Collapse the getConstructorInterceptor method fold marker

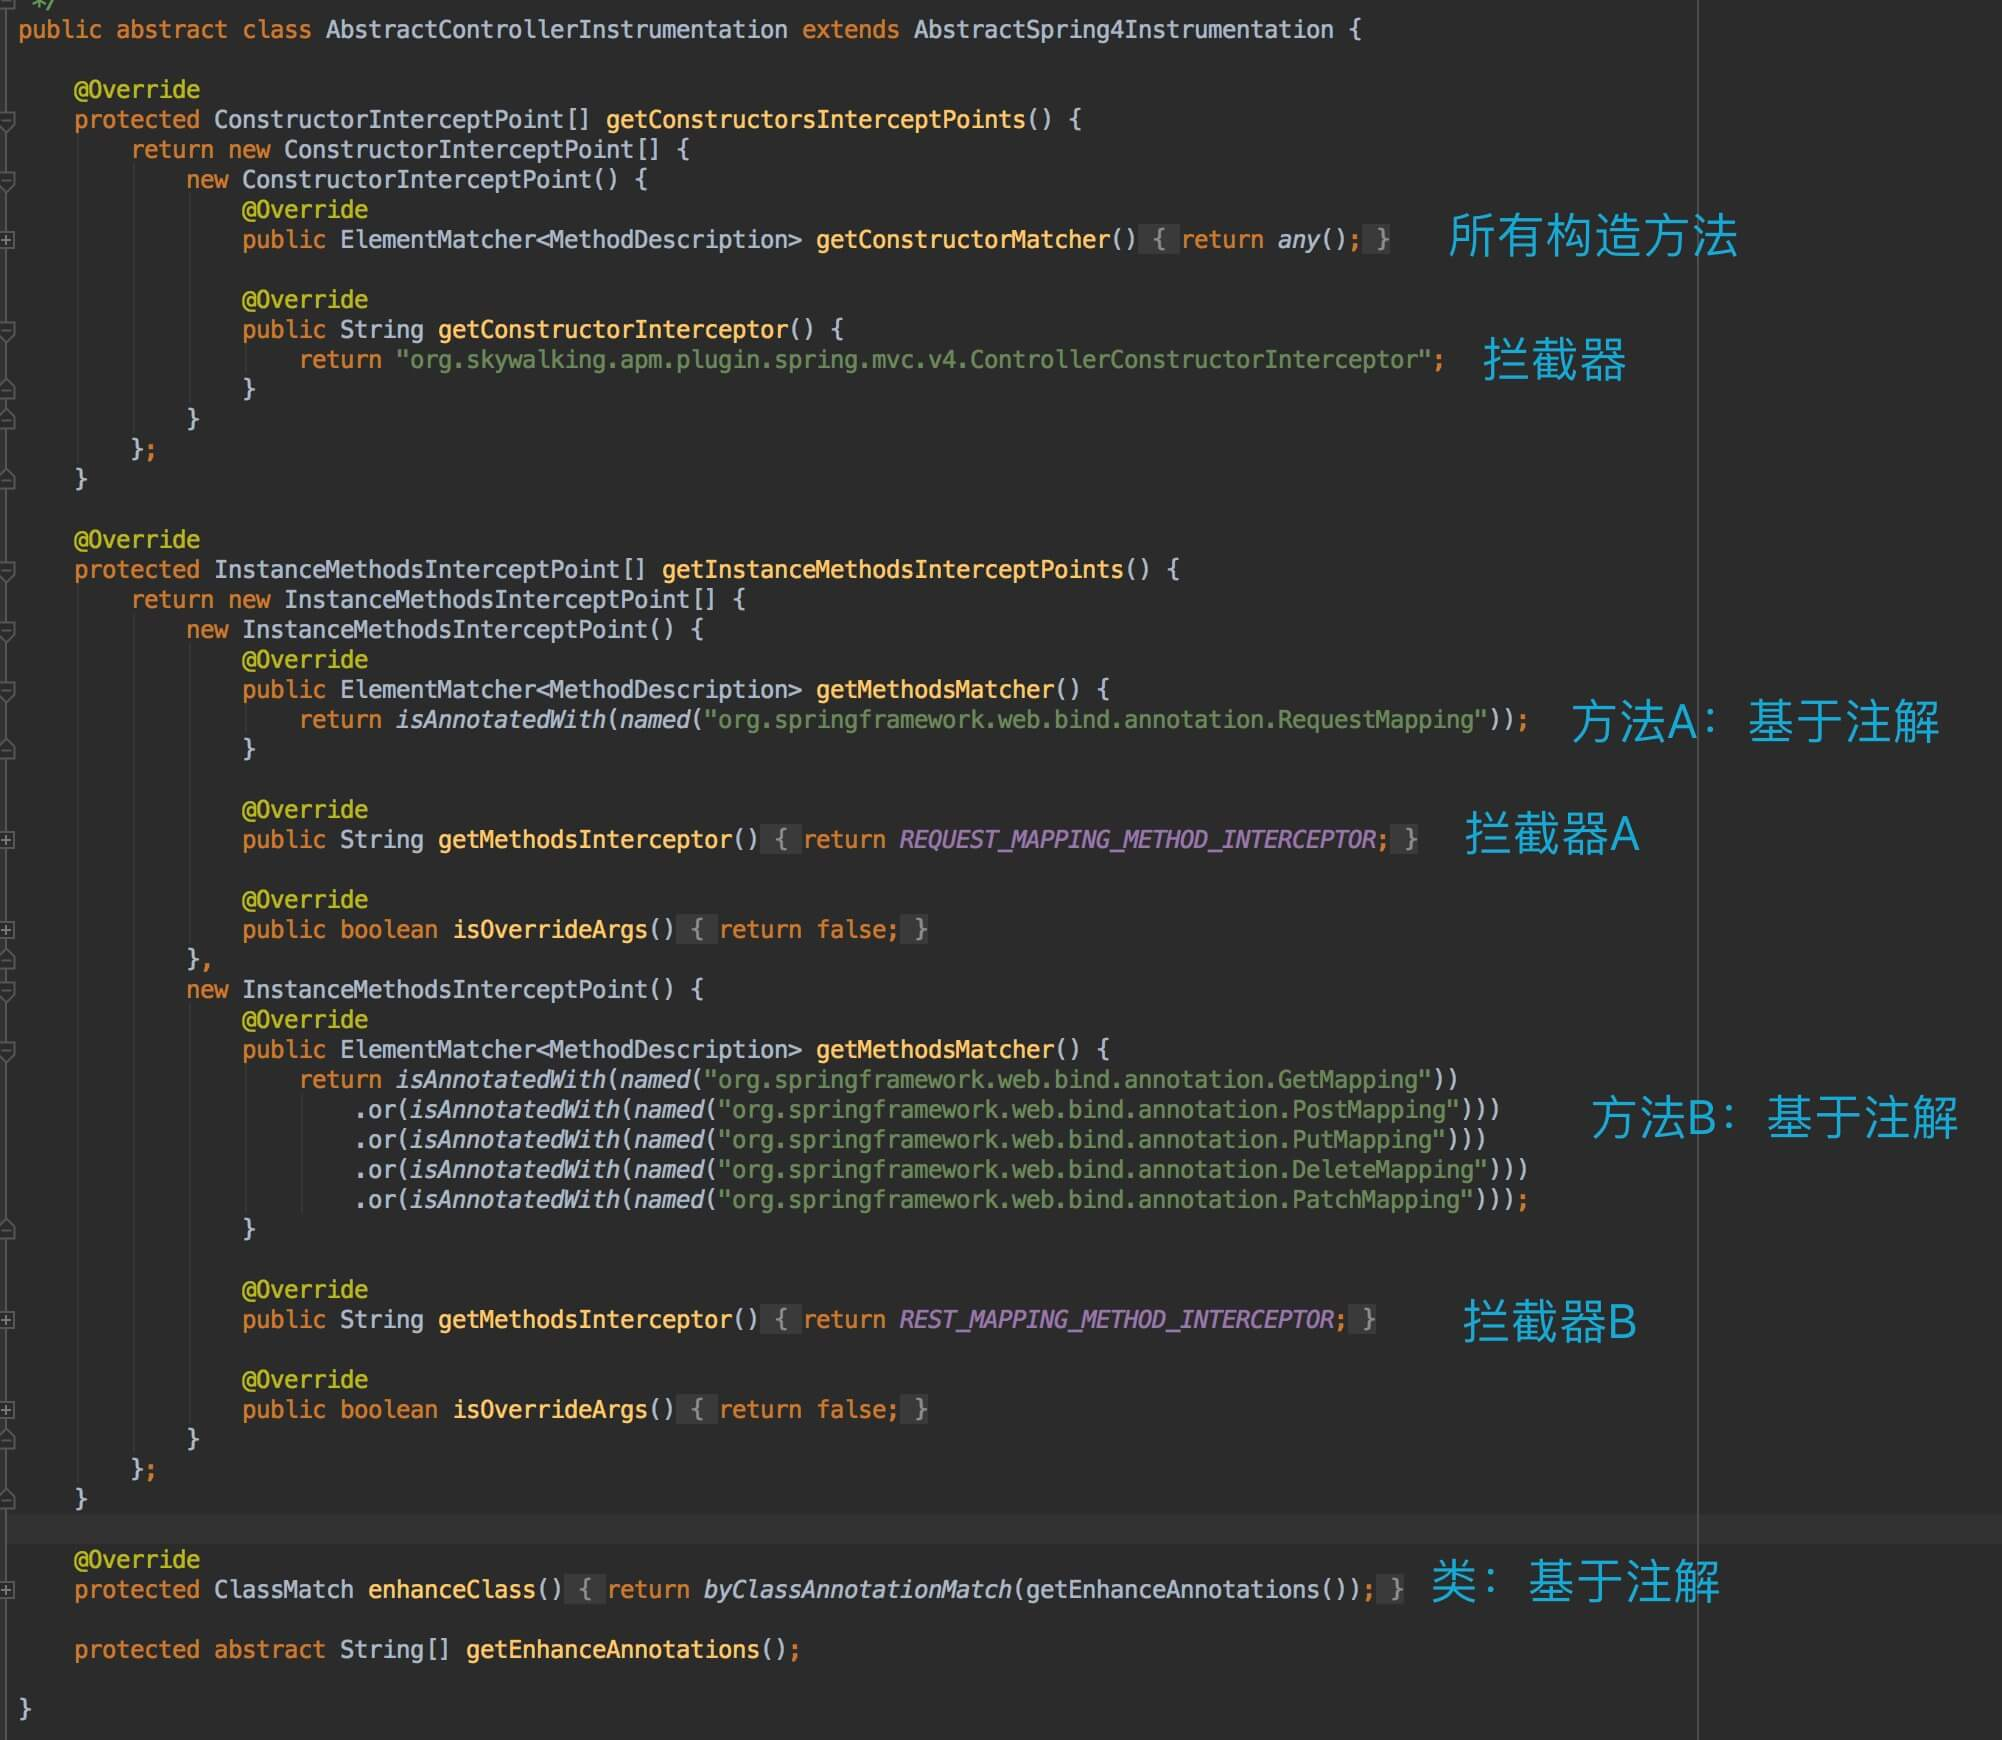coord(7,330)
